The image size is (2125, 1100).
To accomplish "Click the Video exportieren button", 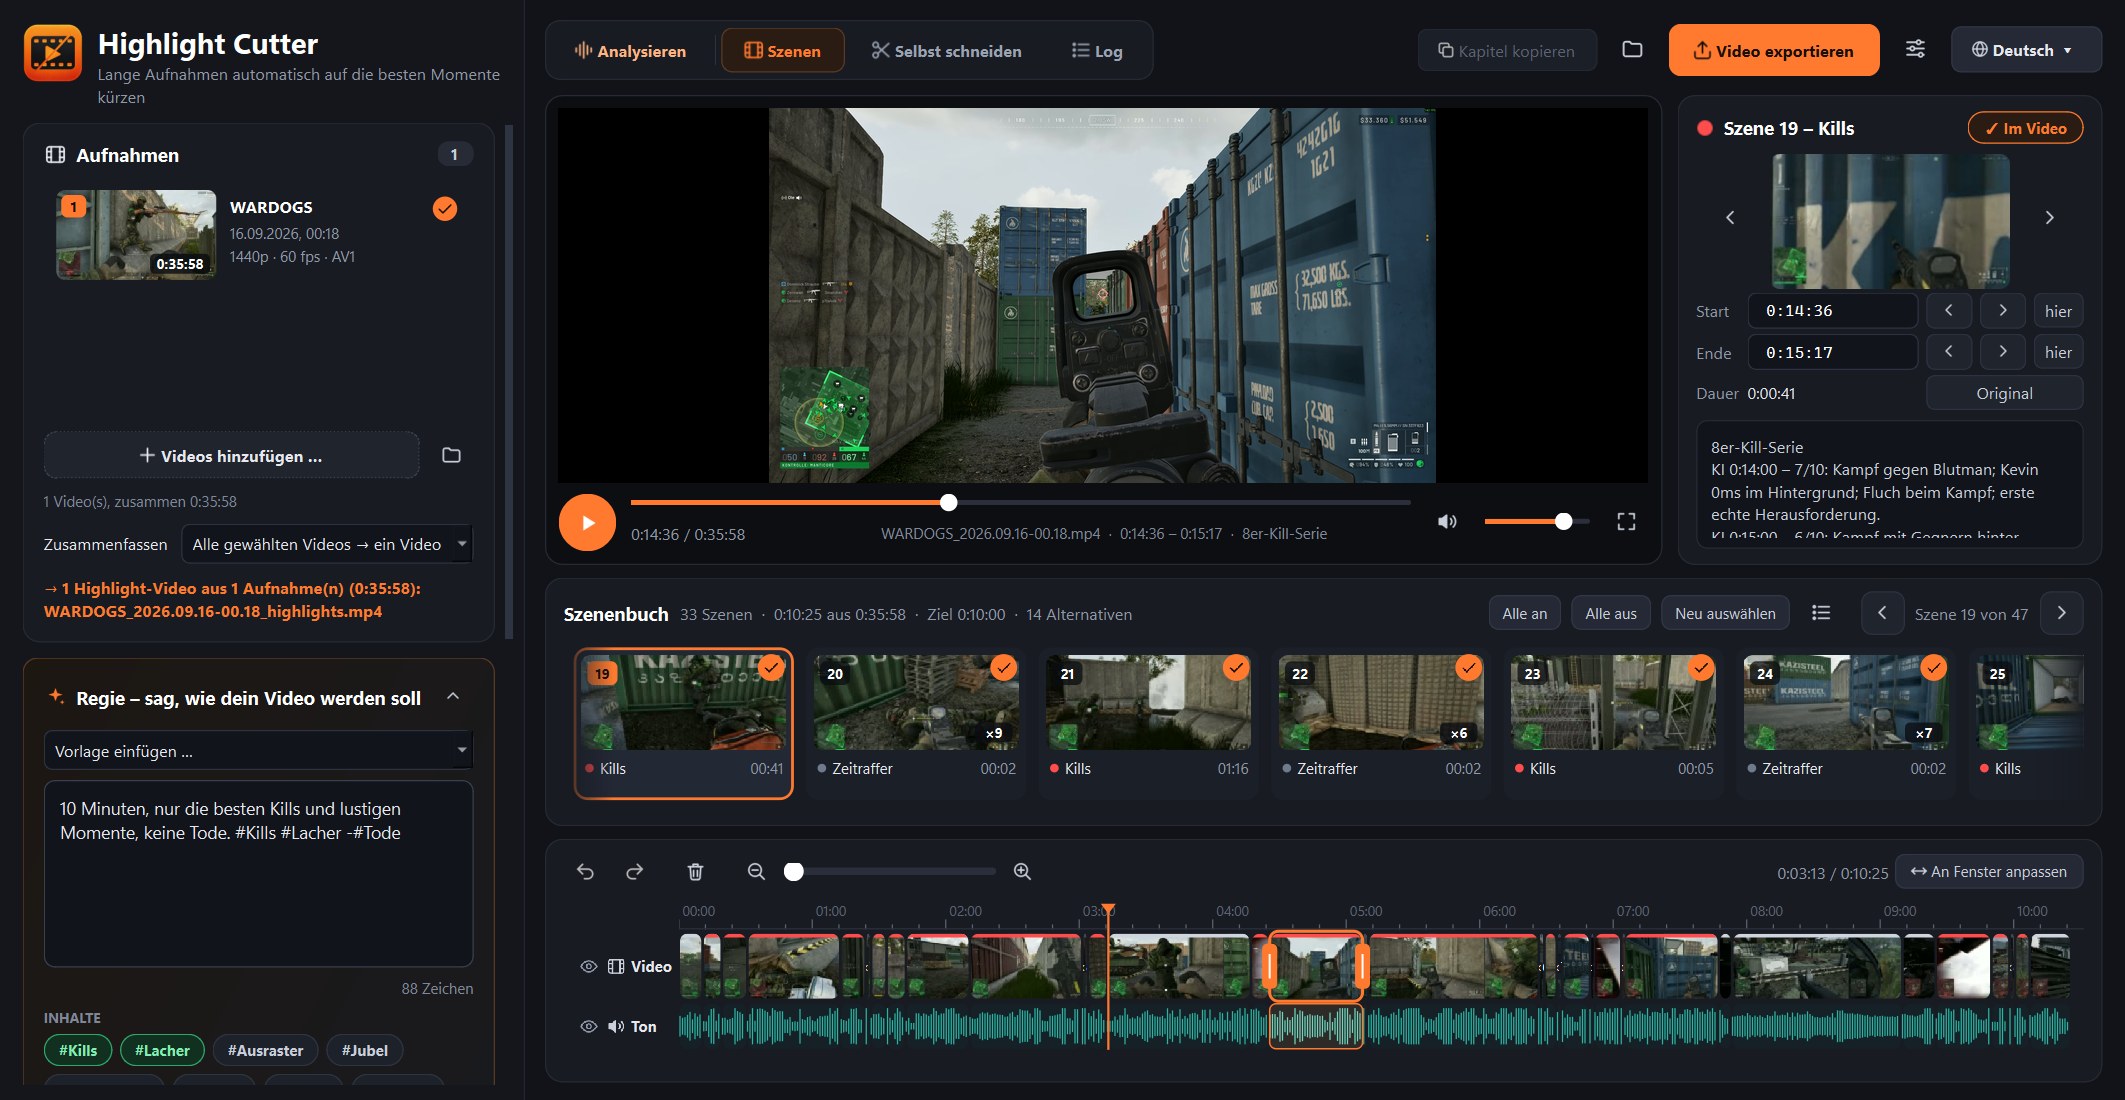I will 1773,51.
